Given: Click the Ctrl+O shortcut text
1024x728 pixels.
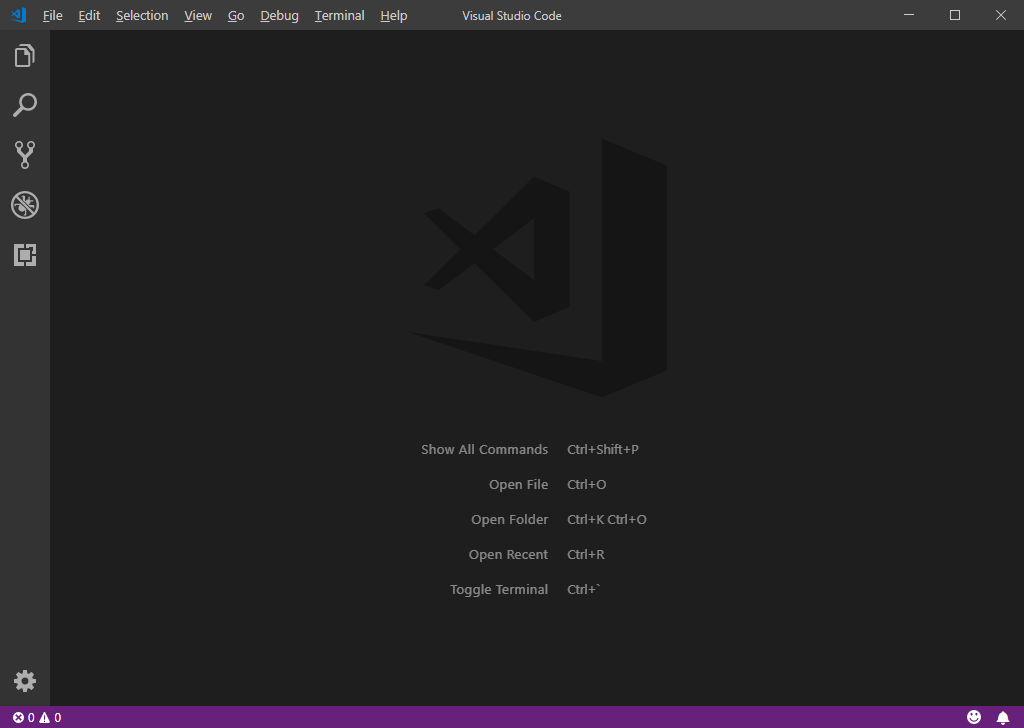Looking at the screenshot, I should 586,484.
